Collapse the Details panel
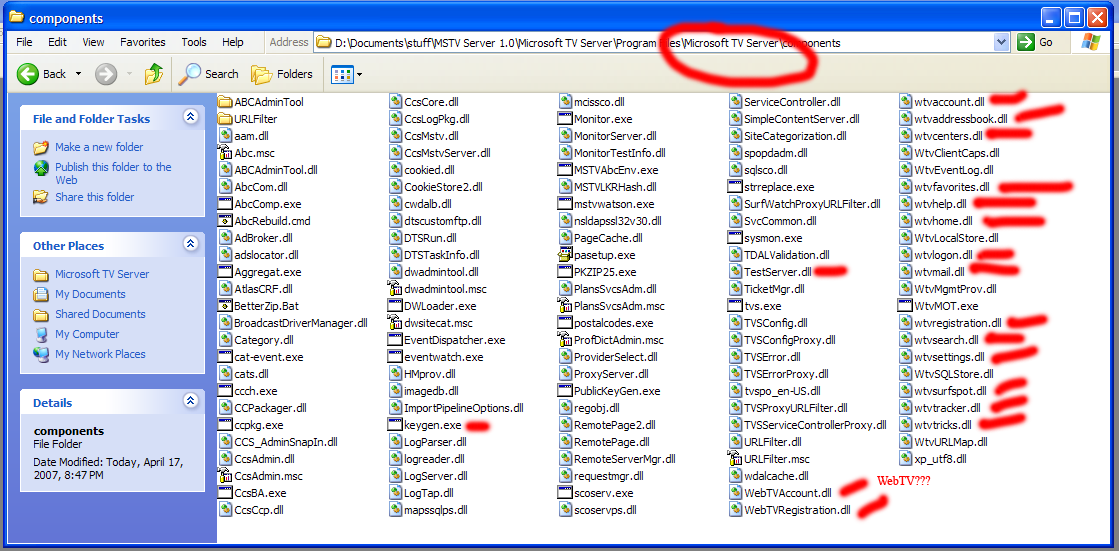 191,402
